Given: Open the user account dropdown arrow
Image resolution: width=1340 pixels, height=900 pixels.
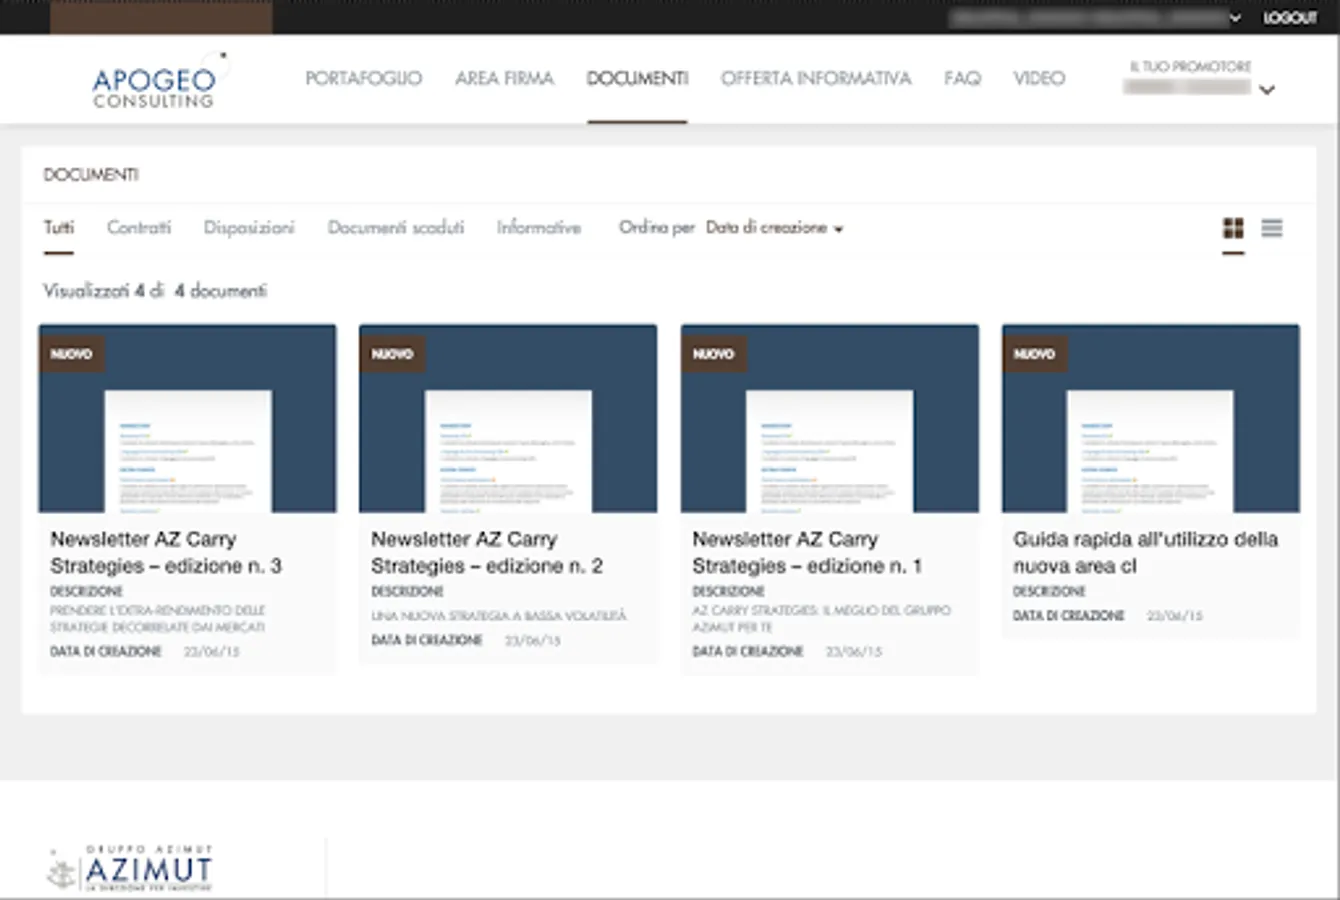Looking at the screenshot, I should 1235,18.
